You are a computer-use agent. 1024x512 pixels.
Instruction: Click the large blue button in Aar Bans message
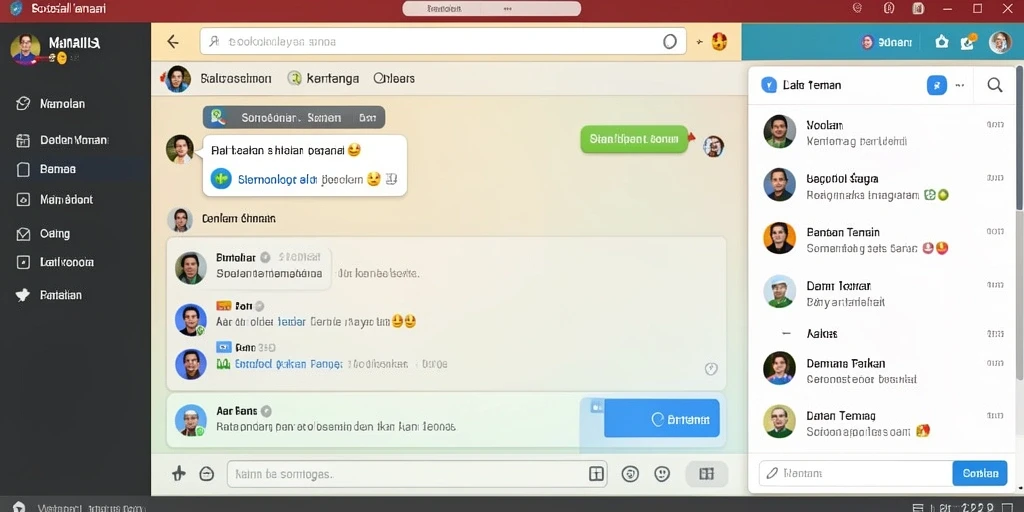pos(662,419)
